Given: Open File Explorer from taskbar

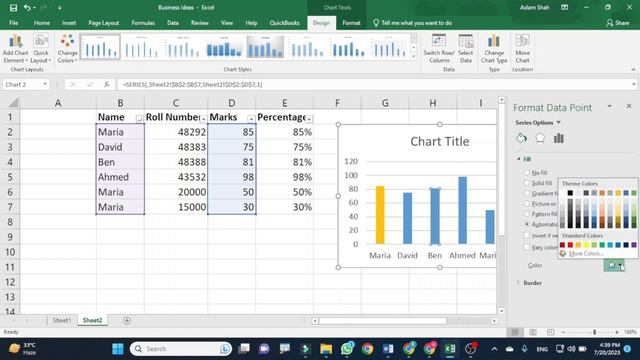Looking at the screenshot, I should [x=326, y=349].
